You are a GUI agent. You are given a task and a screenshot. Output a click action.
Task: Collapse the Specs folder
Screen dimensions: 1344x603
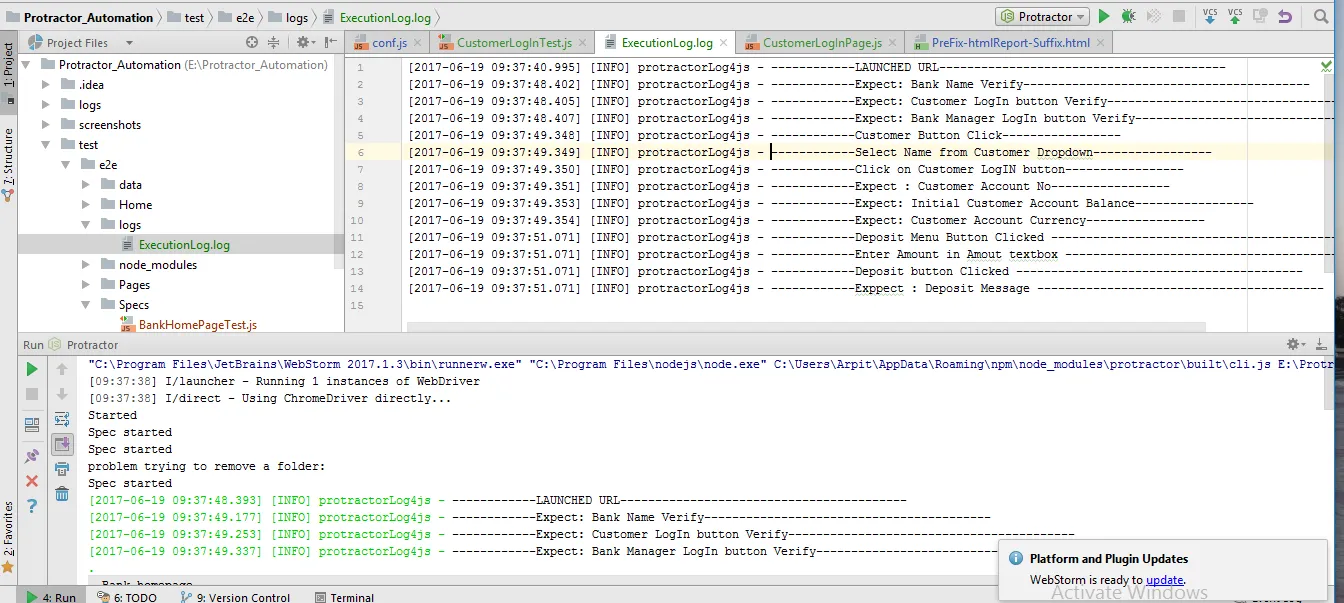pos(86,305)
